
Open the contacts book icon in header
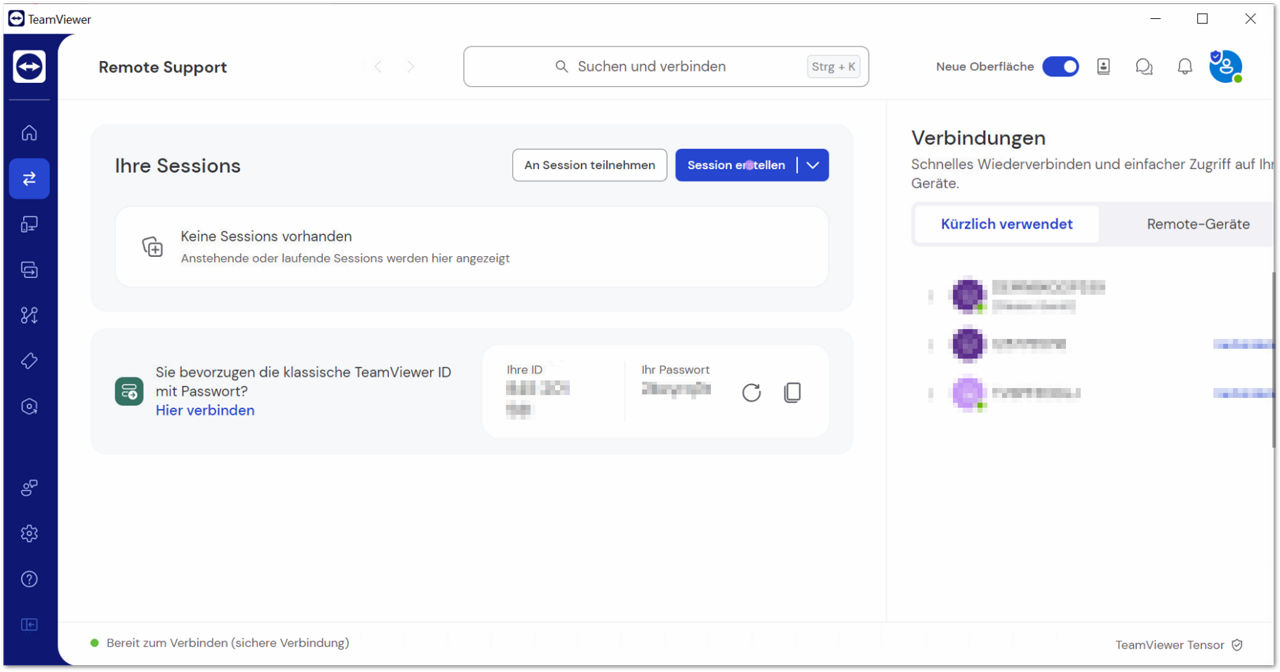pyautogui.click(x=1103, y=67)
